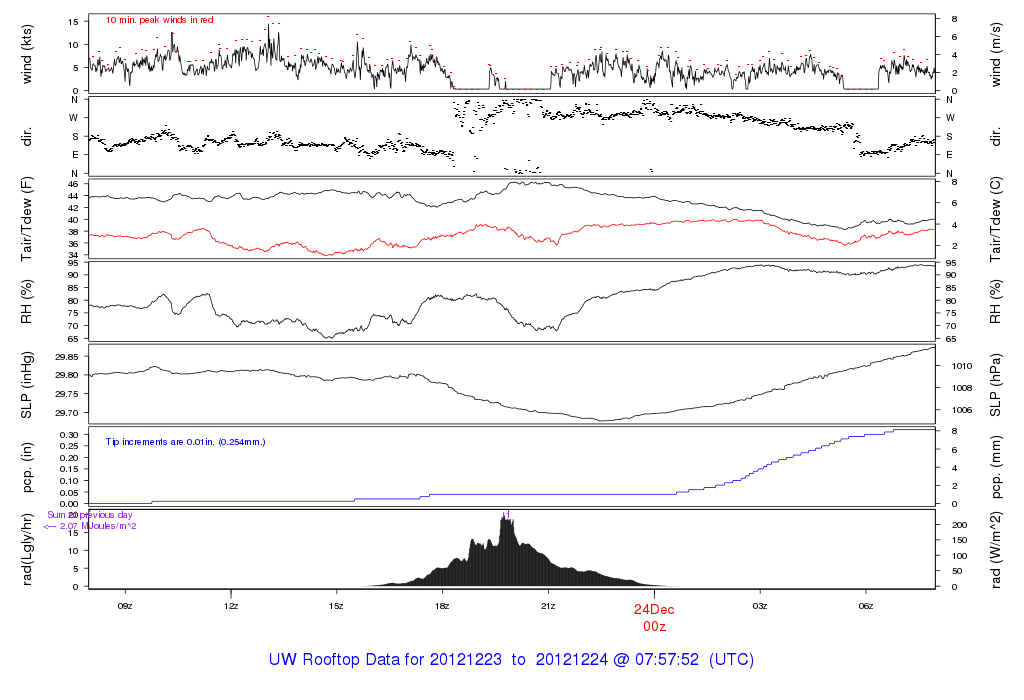Click the 'Tair/Tdew (C)' axis label
Image resolution: width=1024 pixels, height=700 pixels.
pyautogui.click(x=995, y=219)
